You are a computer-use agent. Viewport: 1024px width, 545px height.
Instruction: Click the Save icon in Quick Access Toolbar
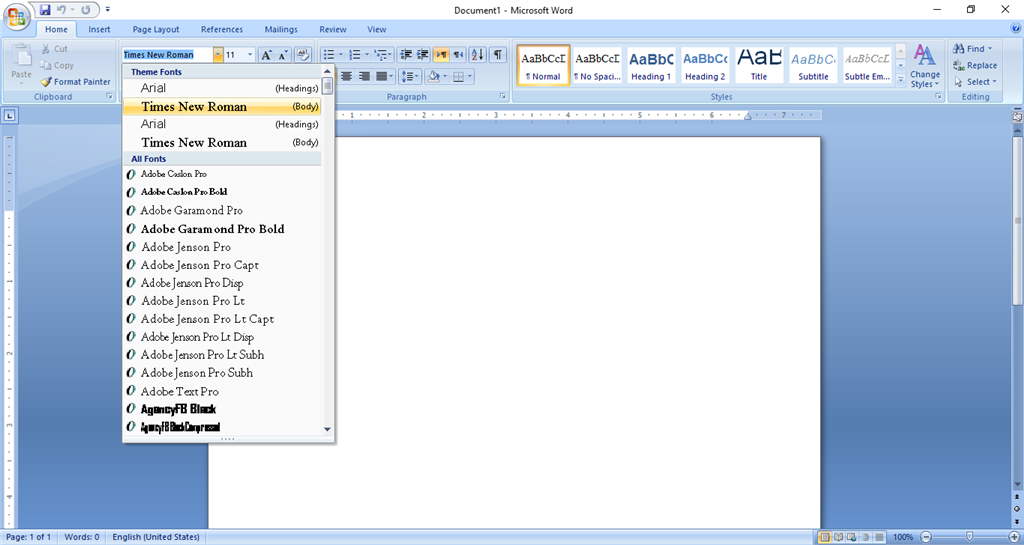click(45, 10)
